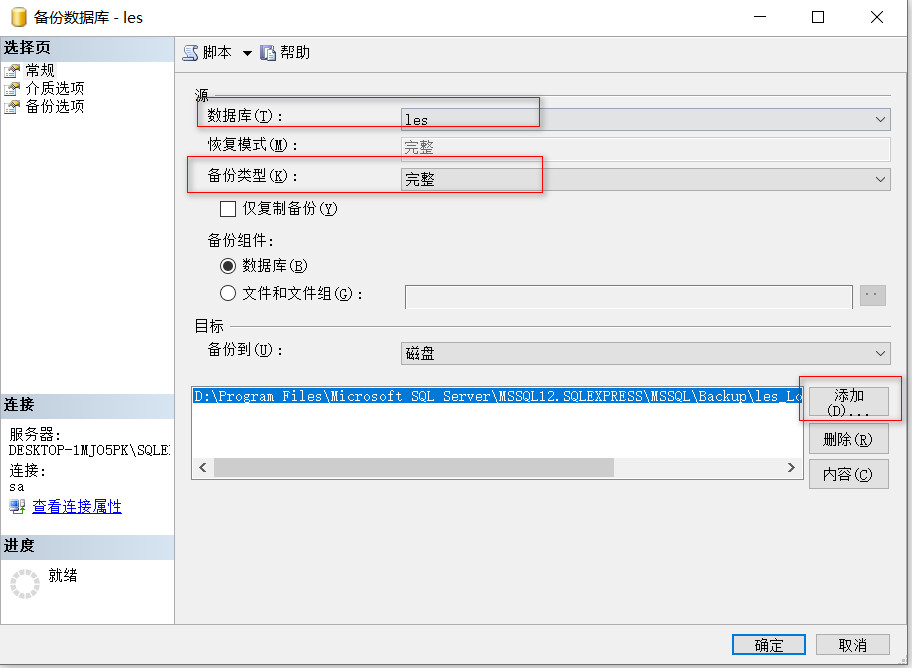
Task: Open the 备份到 dropdown showing 磁盘
Action: pyautogui.click(x=646, y=353)
